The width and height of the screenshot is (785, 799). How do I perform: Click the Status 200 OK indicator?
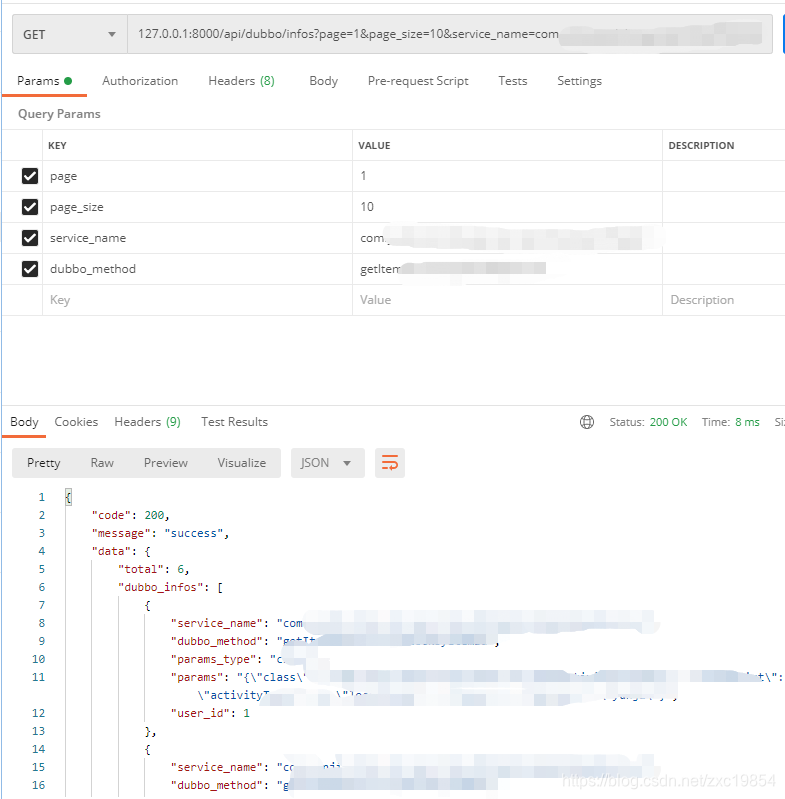(648, 422)
